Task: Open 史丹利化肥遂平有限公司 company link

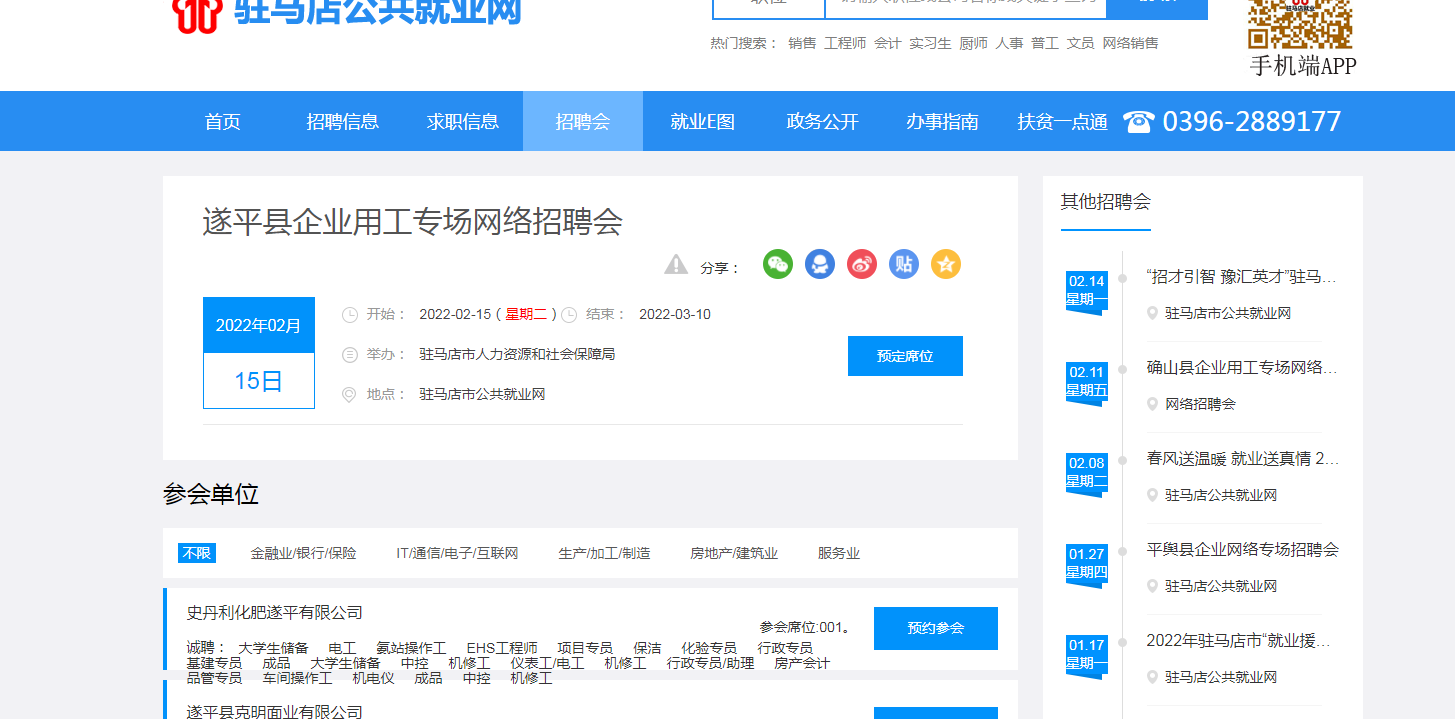Action: [275, 613]
